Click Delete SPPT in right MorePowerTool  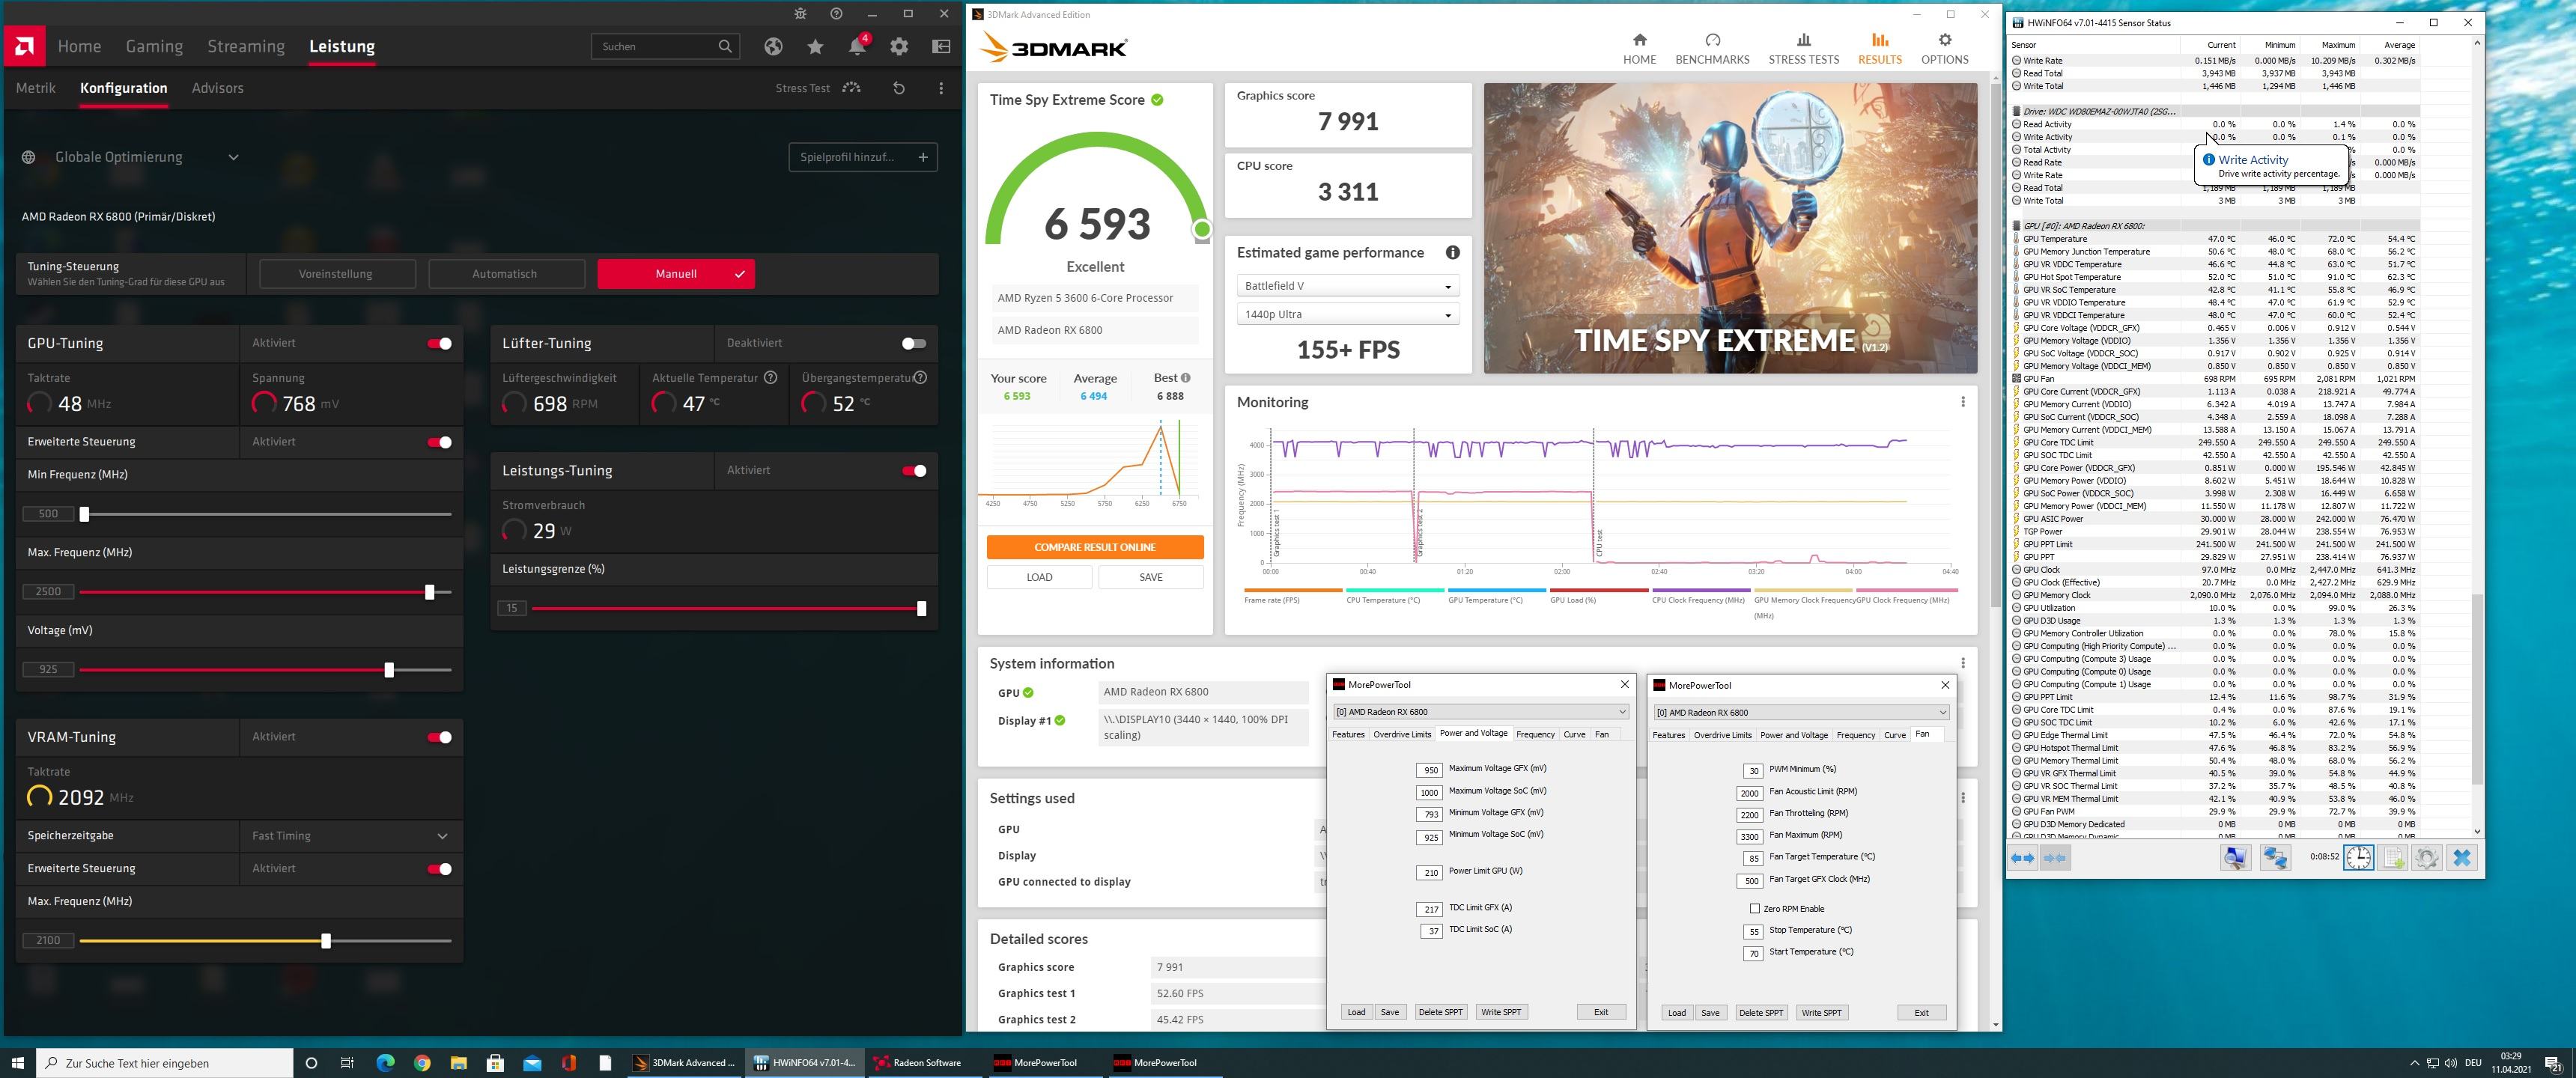[1760, 1013]
